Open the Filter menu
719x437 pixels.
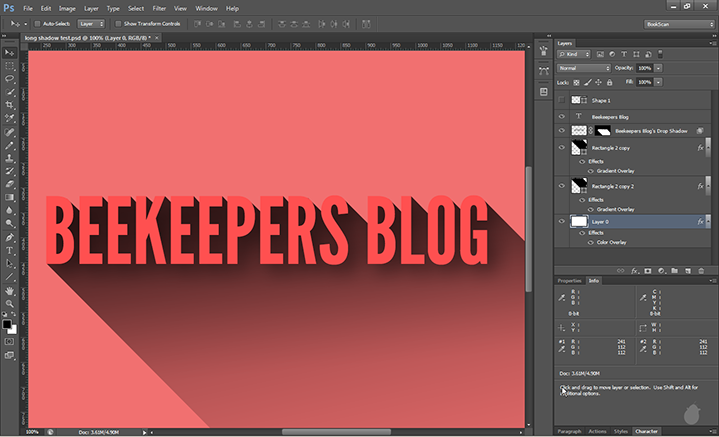pos(159,8)
